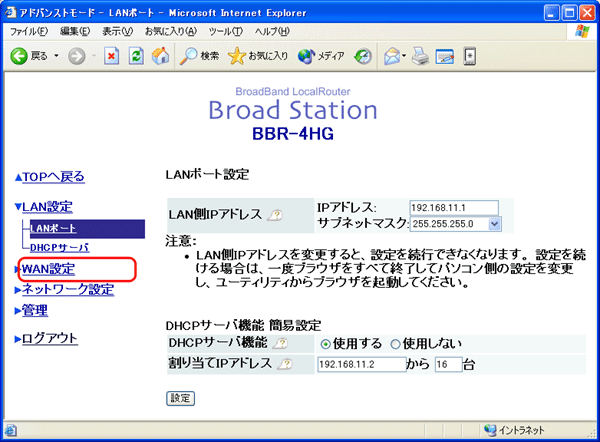This screenshot has height=442, width=600.
Task: Click the 16 台 count field
Action: (448, 364)
